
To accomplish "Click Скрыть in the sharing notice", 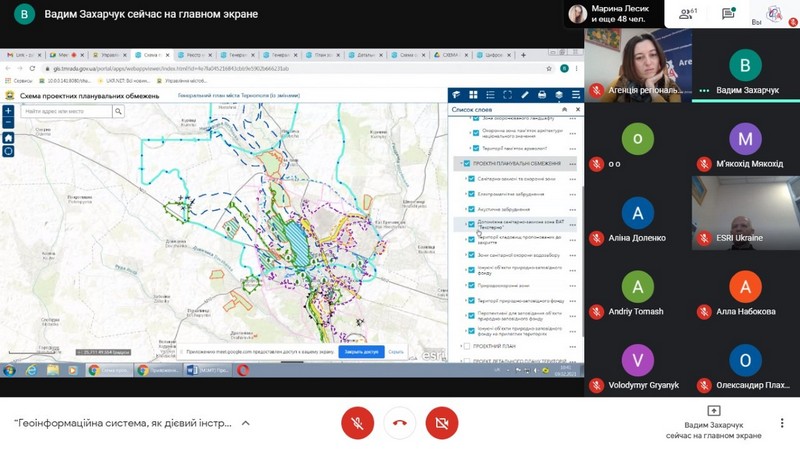I will click(x=396, y=352).
